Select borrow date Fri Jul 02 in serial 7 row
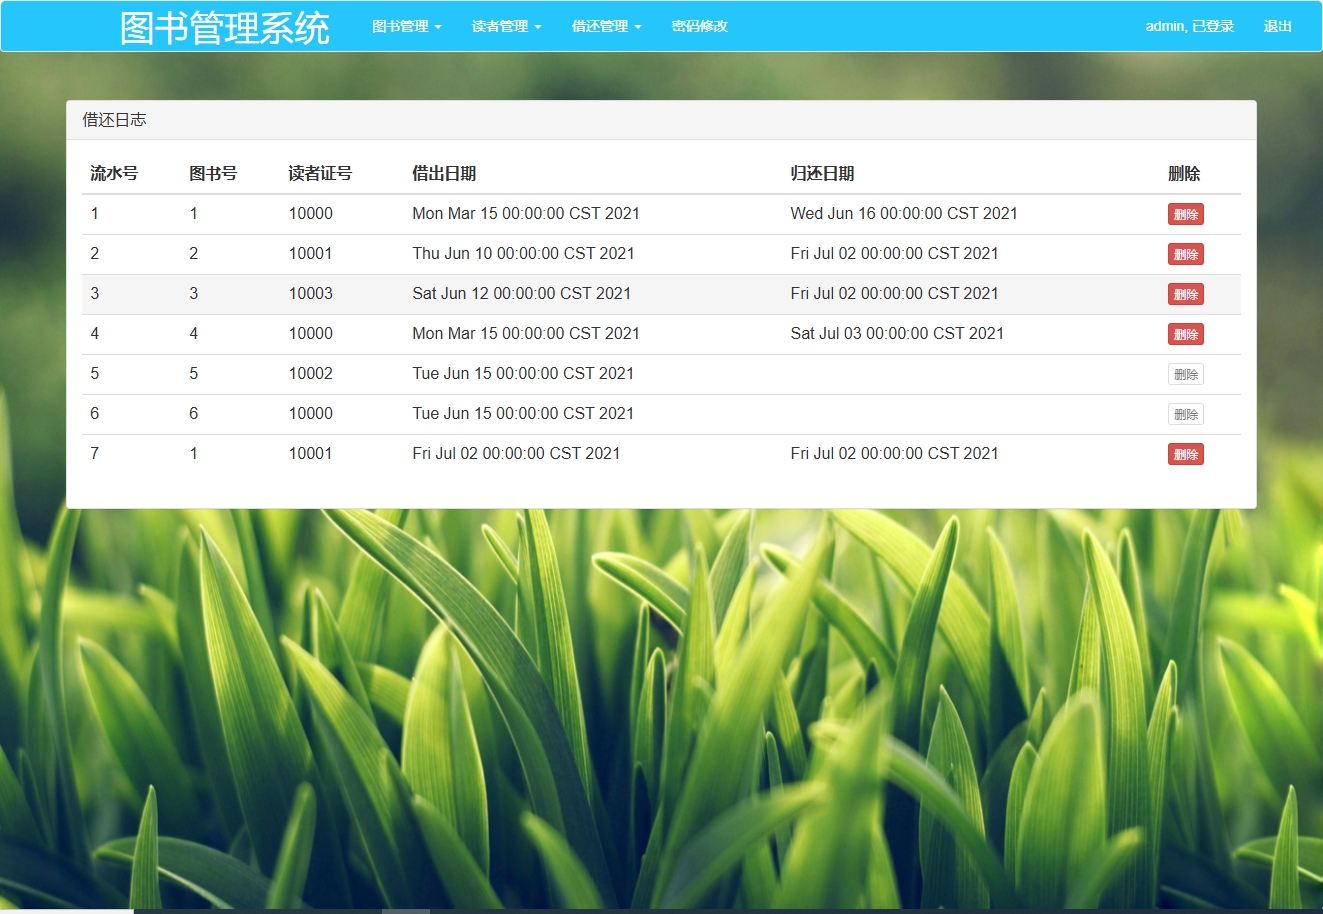 (516, 453)
